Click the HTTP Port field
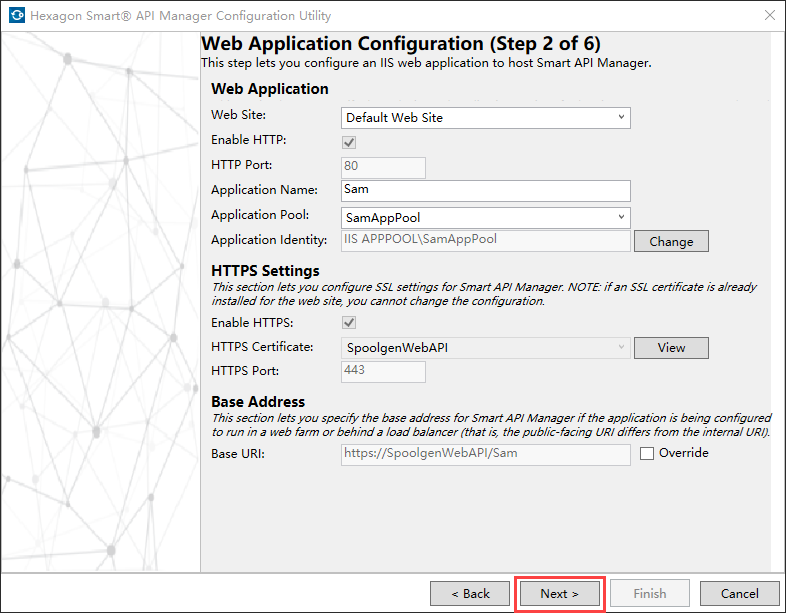Screen dimensions: 786x613 point(383,167)
